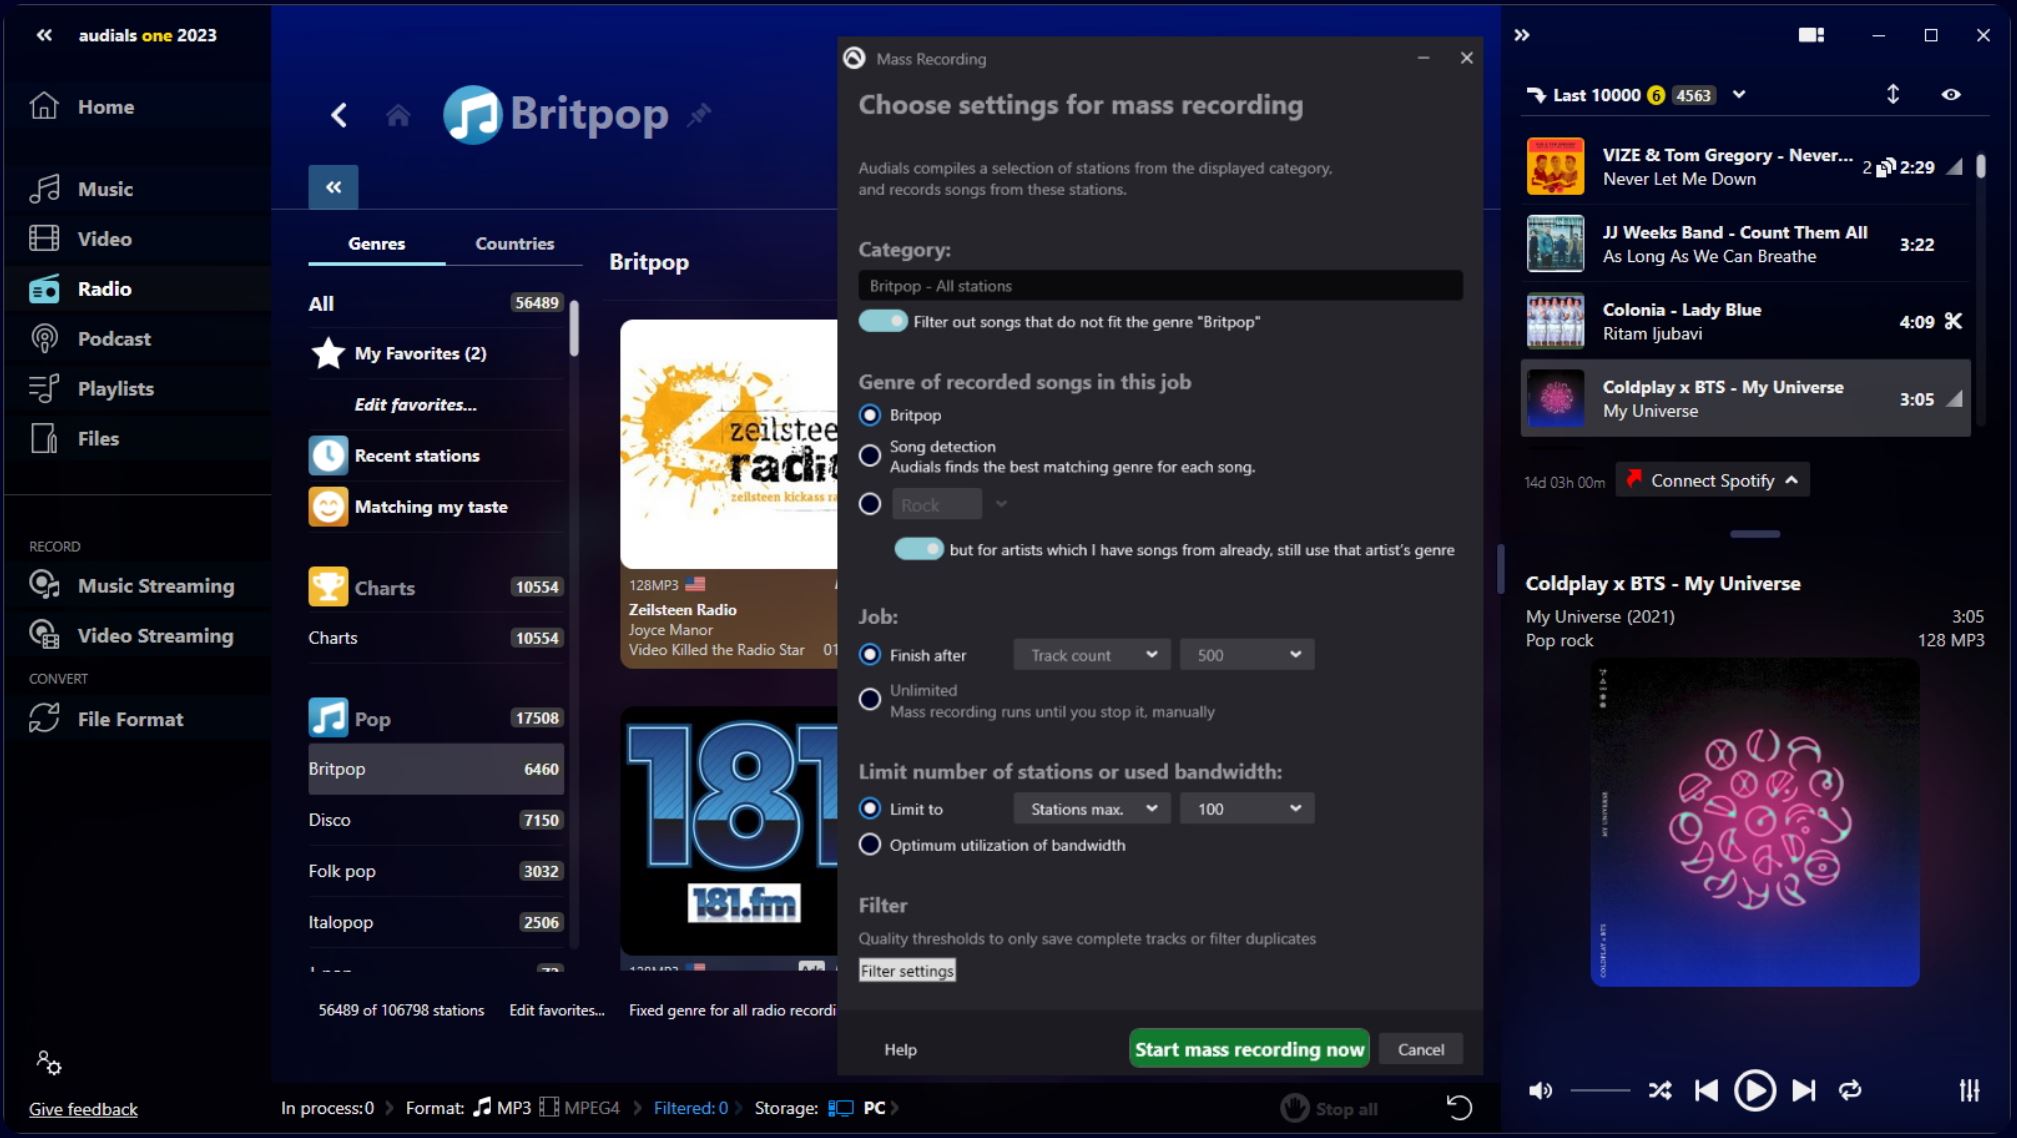2017x1138 pixels.
Task: Click Start mass recording now
Action: (1249, 1049)
